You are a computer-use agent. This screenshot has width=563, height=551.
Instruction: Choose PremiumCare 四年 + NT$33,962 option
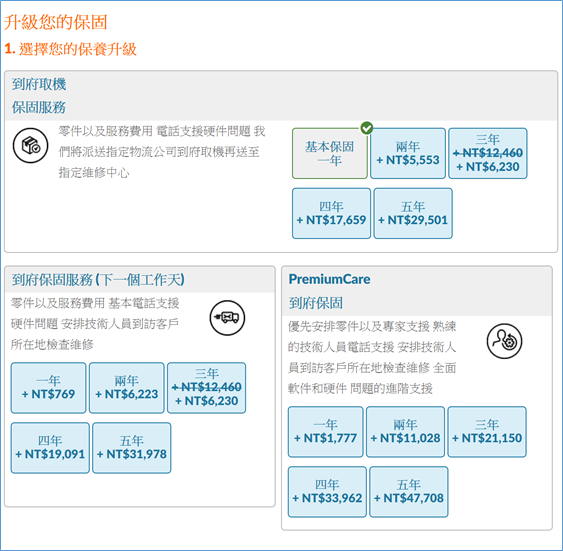point(327,491)
